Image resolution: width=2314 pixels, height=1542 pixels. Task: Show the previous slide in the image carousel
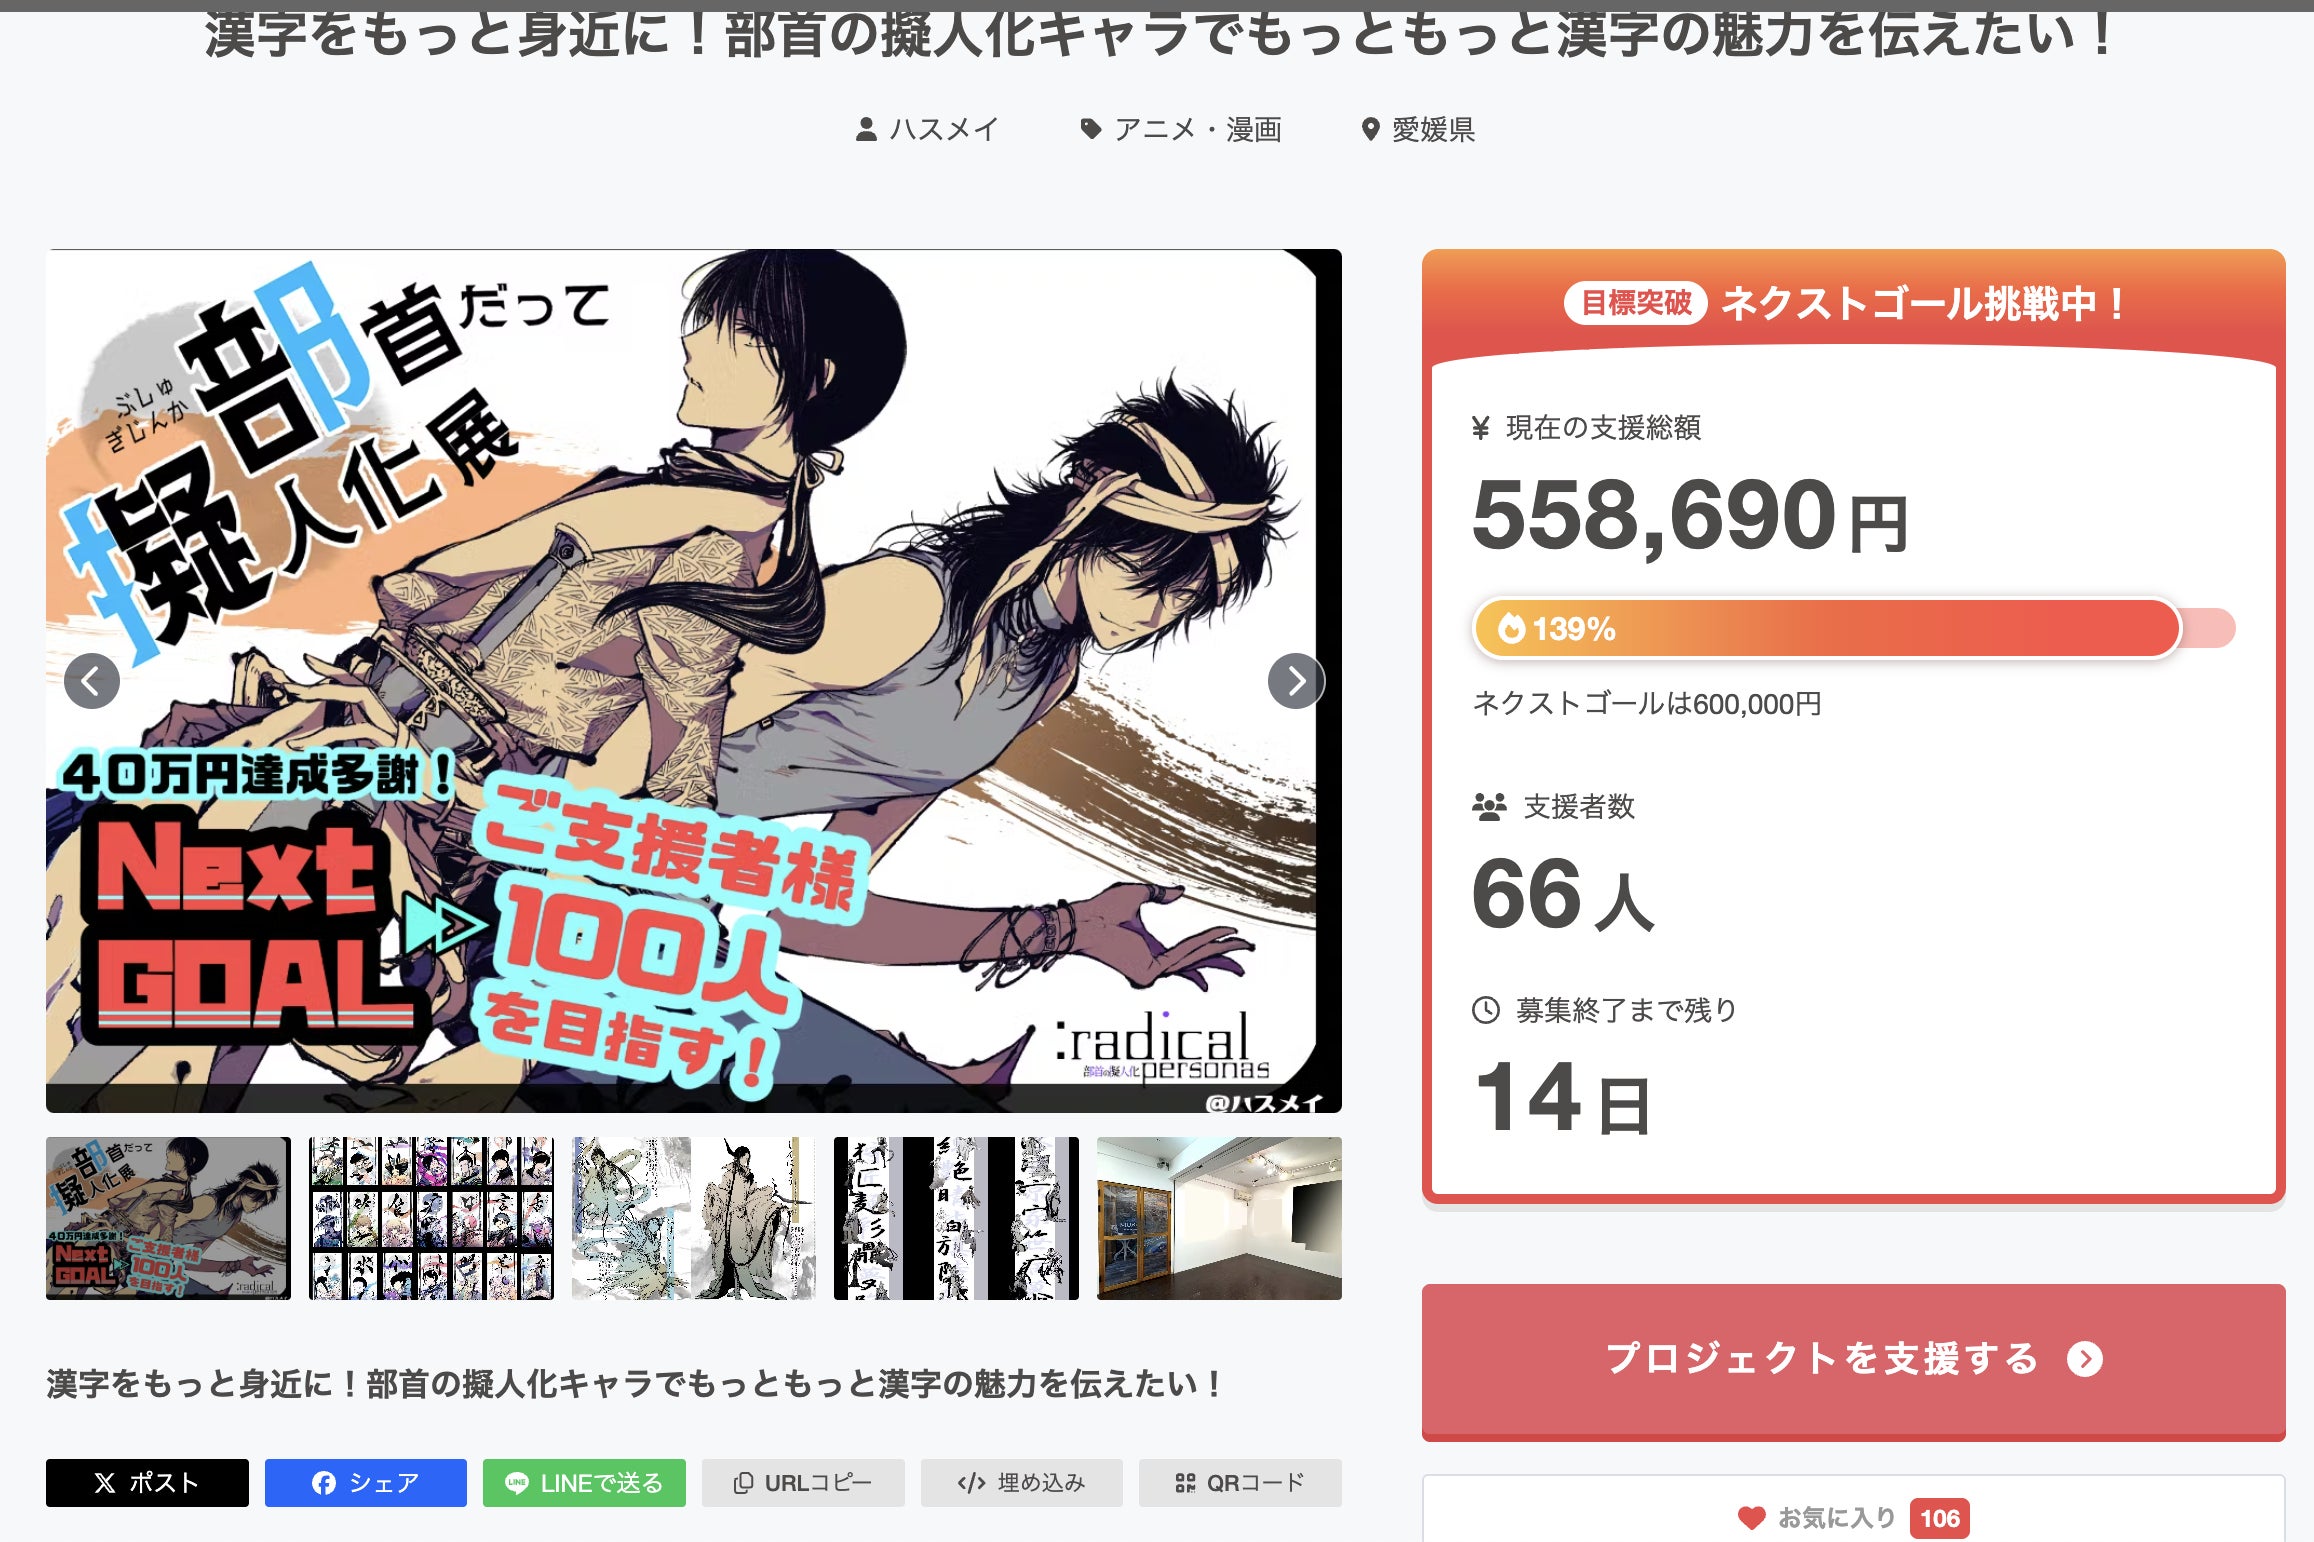[92, 681]
